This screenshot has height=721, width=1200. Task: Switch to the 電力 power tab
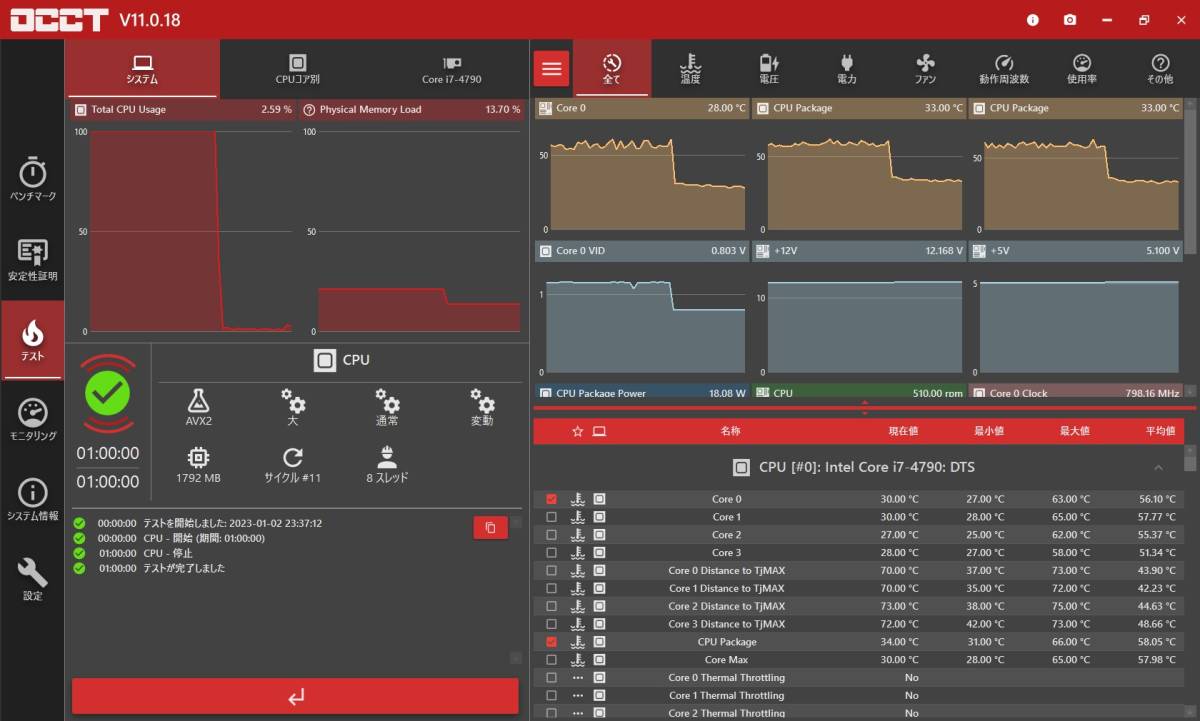(x=847, y=68)
